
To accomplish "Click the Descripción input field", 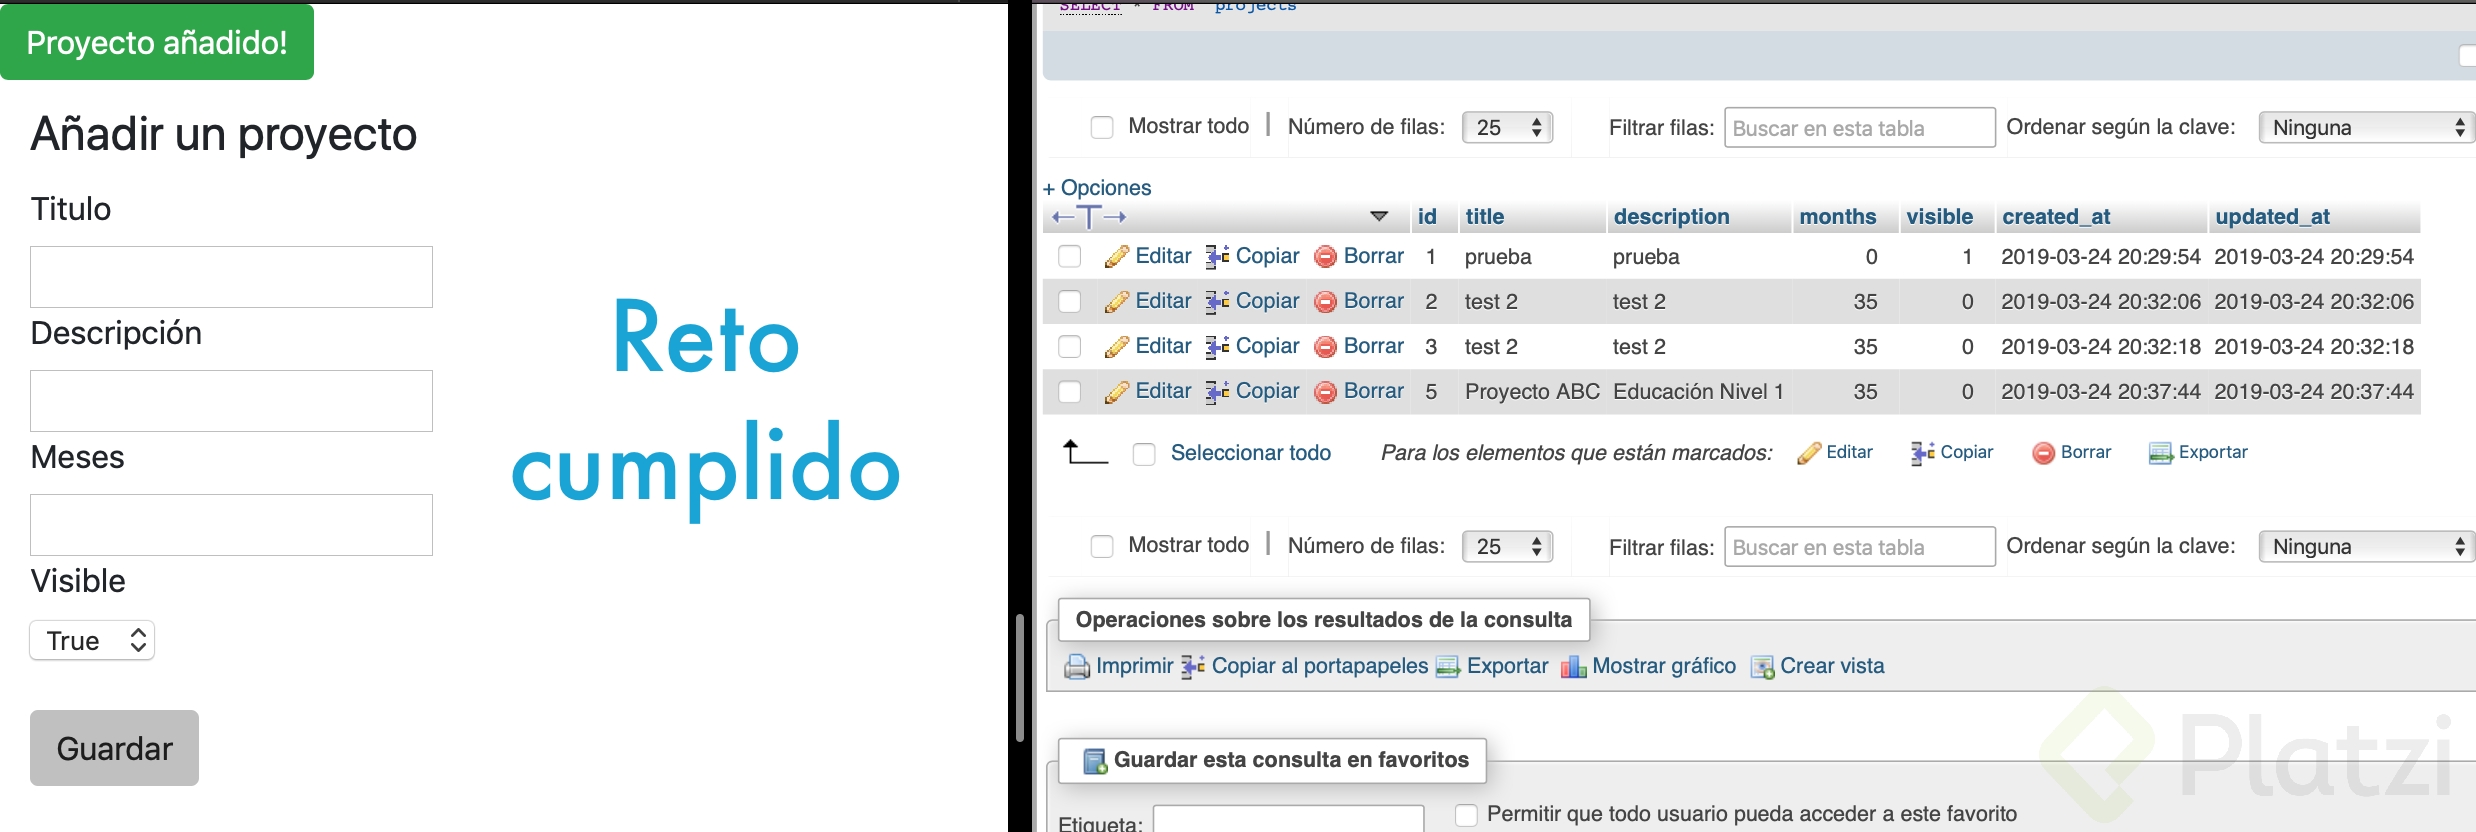I will click(231, 401).
